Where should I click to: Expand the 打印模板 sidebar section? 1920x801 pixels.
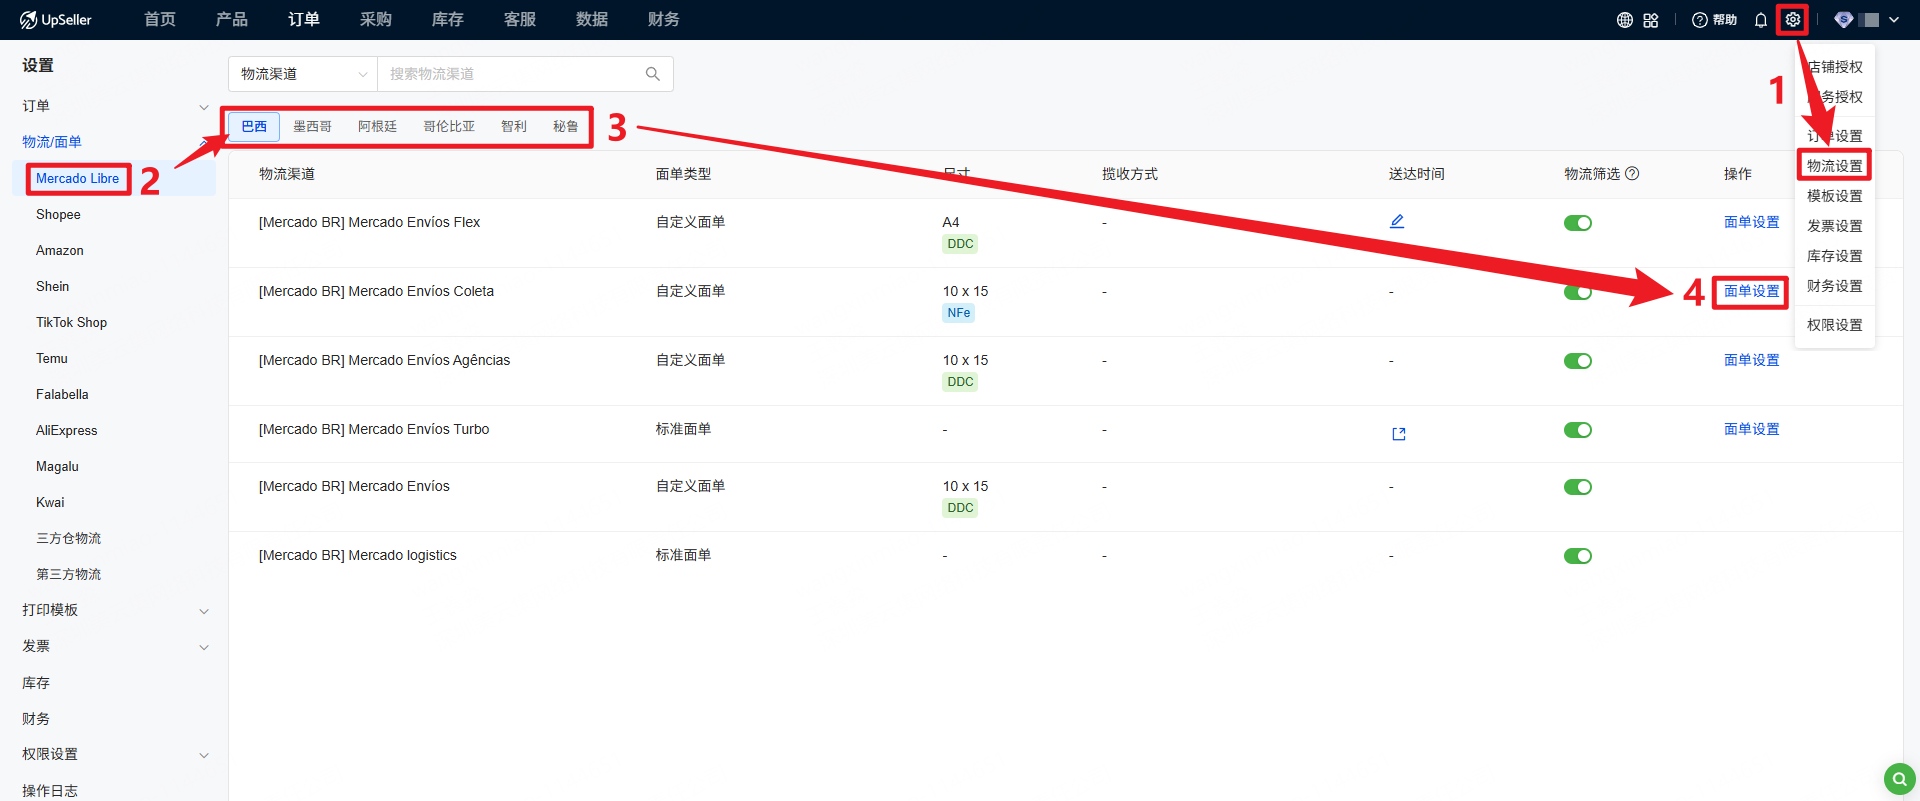(115, 610)
